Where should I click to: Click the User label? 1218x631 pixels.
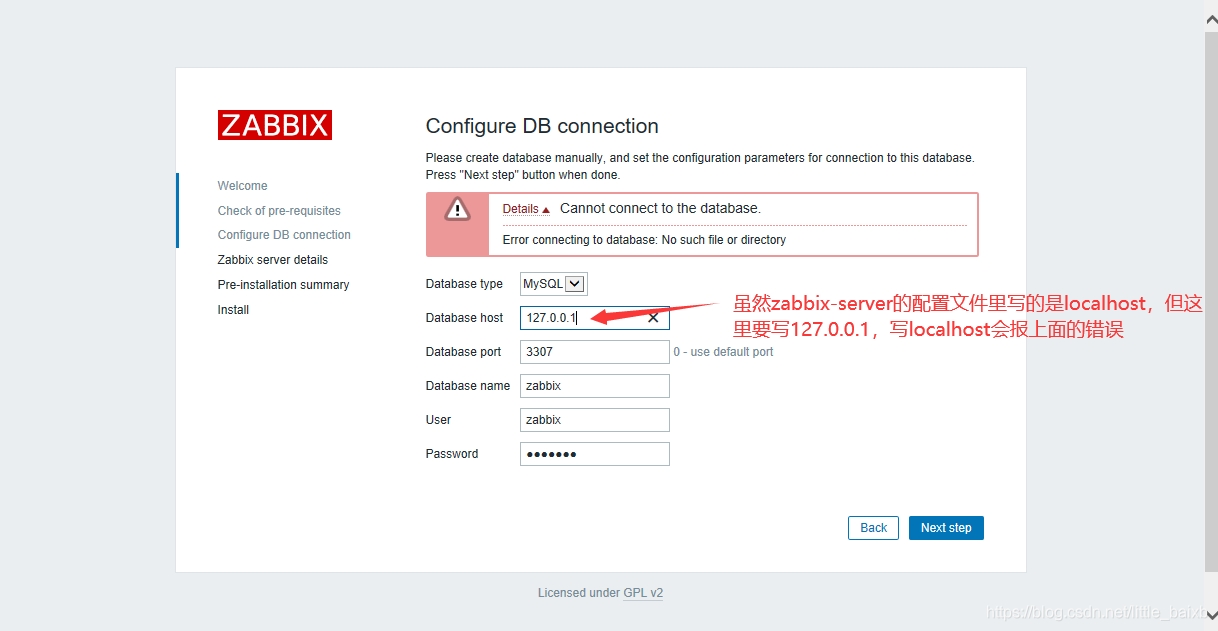(438, 420)
